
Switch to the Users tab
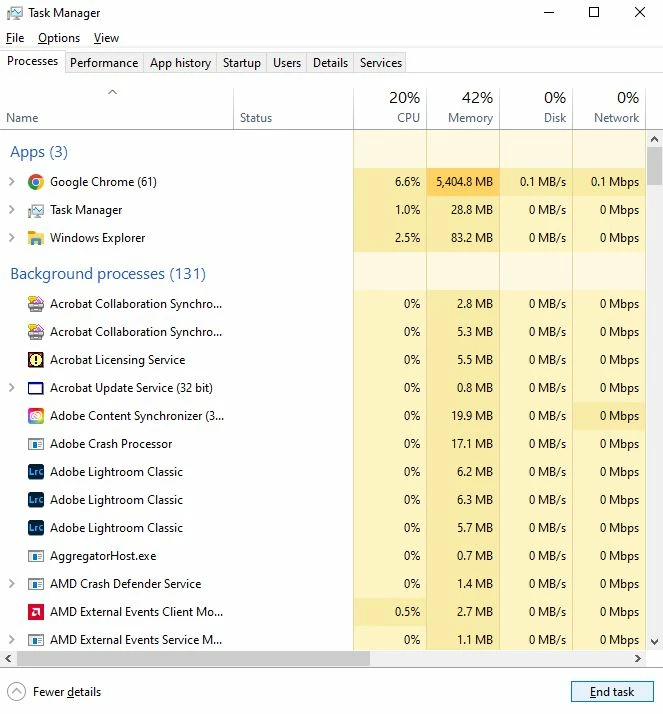287,63
